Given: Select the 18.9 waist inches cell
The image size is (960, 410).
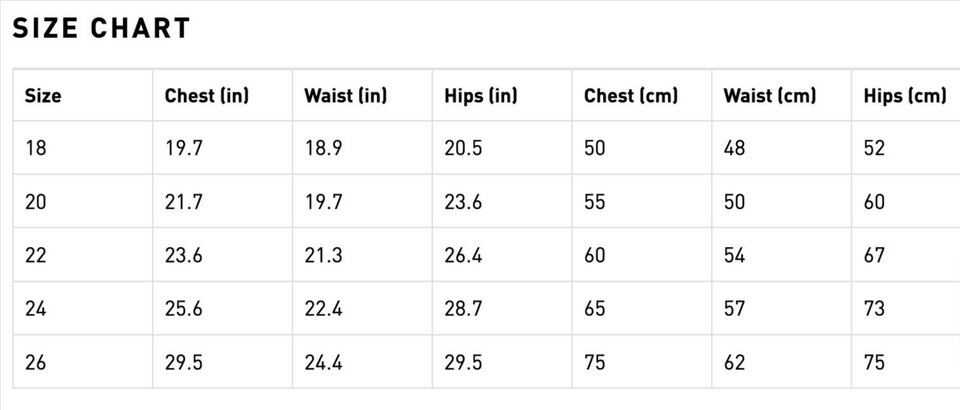Looking at the screenshot, I should [323, 149].
